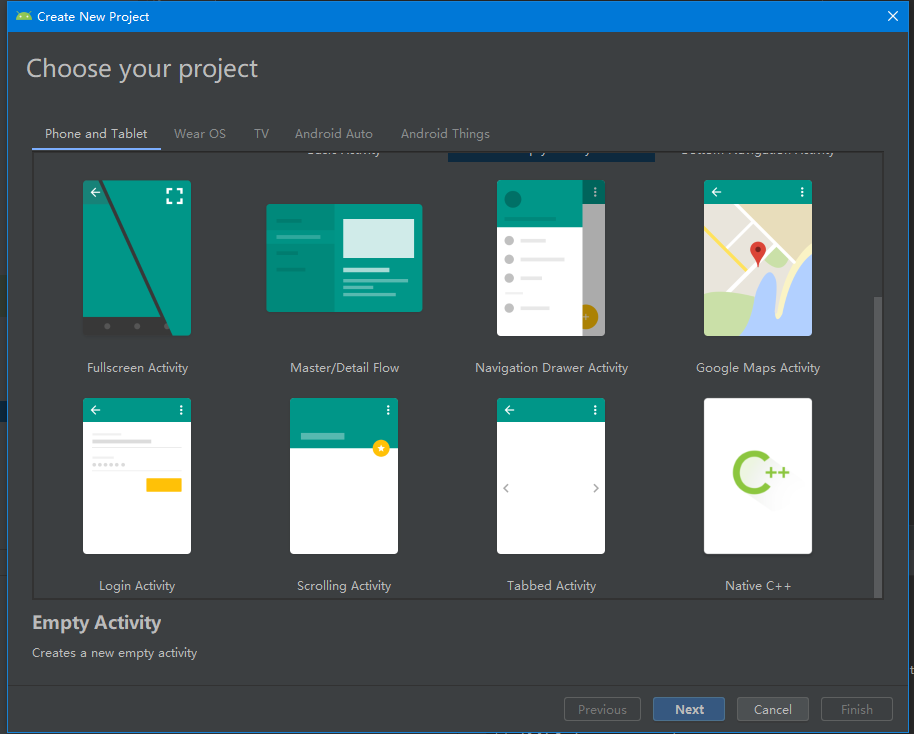Viewport: 914px width, 734px height.
Task: Click the Cancel button
Action: (x=773, y=709)
